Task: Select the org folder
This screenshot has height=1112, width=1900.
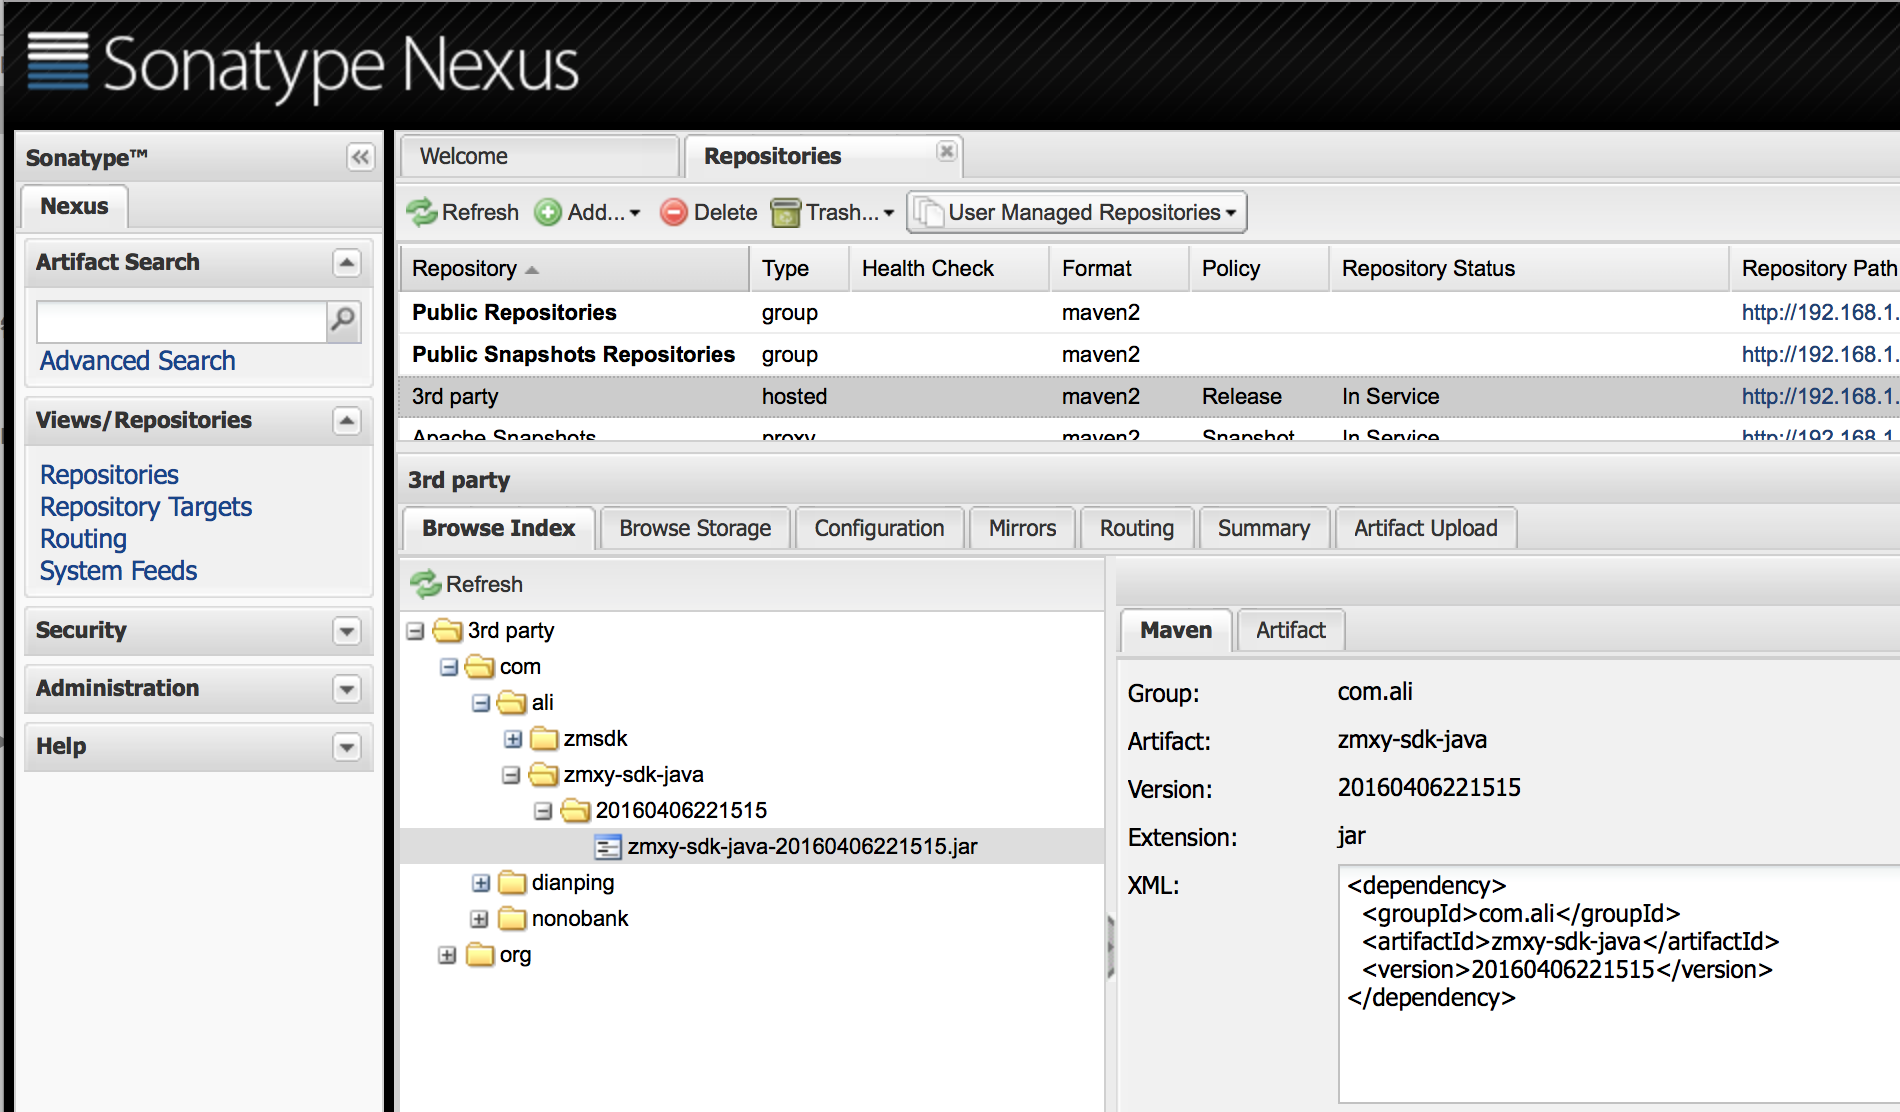Action: tap(515, 955)
